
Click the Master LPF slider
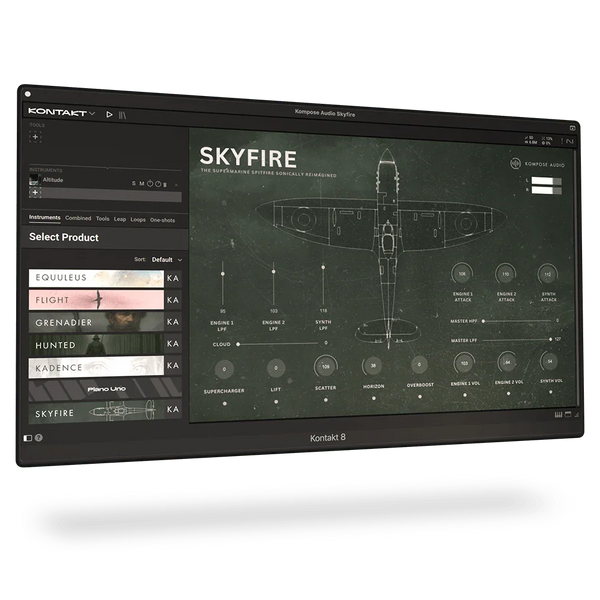(x=517, y=339)
